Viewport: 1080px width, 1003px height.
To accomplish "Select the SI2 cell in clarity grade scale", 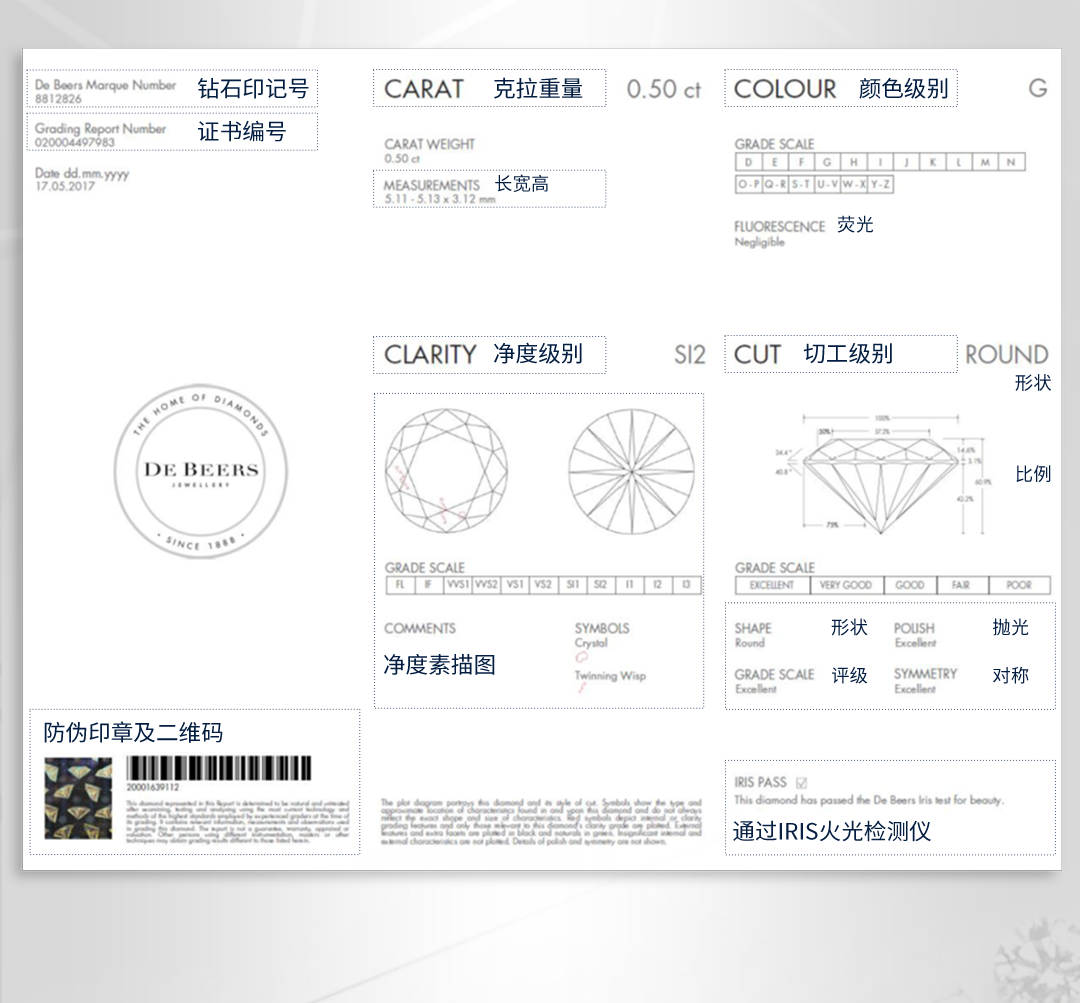I will [601, 584].
